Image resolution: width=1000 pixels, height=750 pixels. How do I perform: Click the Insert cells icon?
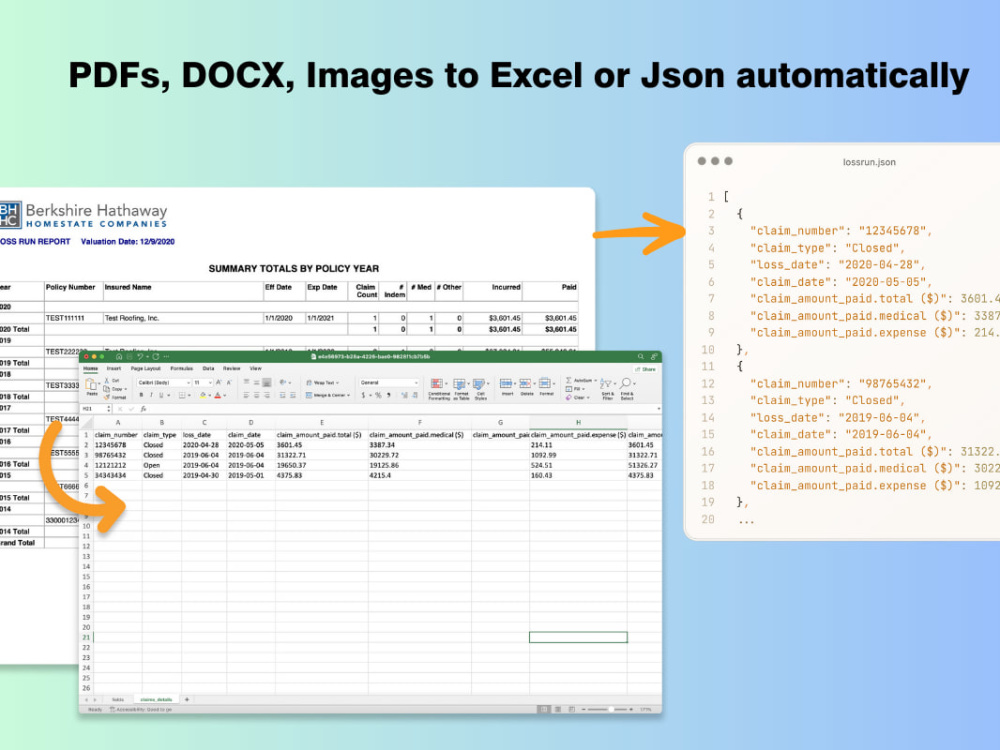[506, 383]
